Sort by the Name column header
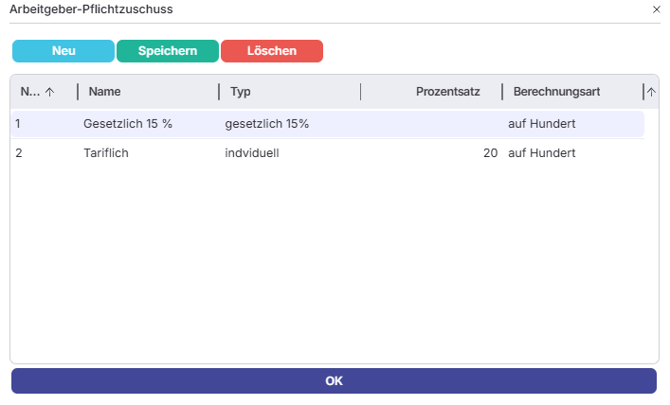This screenshot has height=405, width=670. (x=105, y=92)
